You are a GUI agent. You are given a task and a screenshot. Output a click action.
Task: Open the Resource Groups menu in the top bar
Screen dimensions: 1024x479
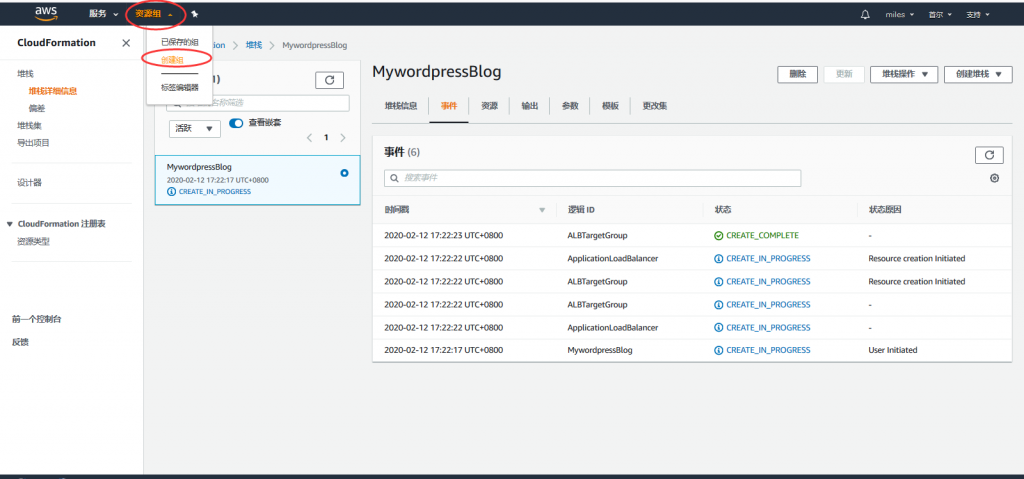pos(154,14)
